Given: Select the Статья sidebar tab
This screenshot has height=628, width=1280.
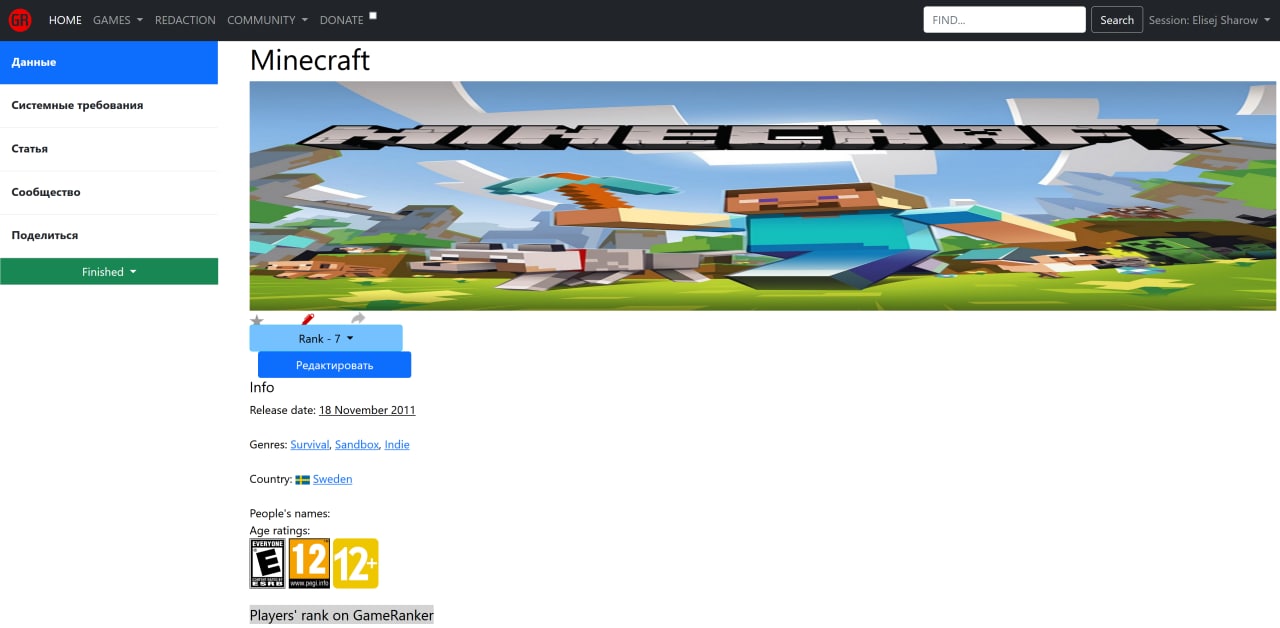Looking at the screenshot, I should [x=109, y=149].
